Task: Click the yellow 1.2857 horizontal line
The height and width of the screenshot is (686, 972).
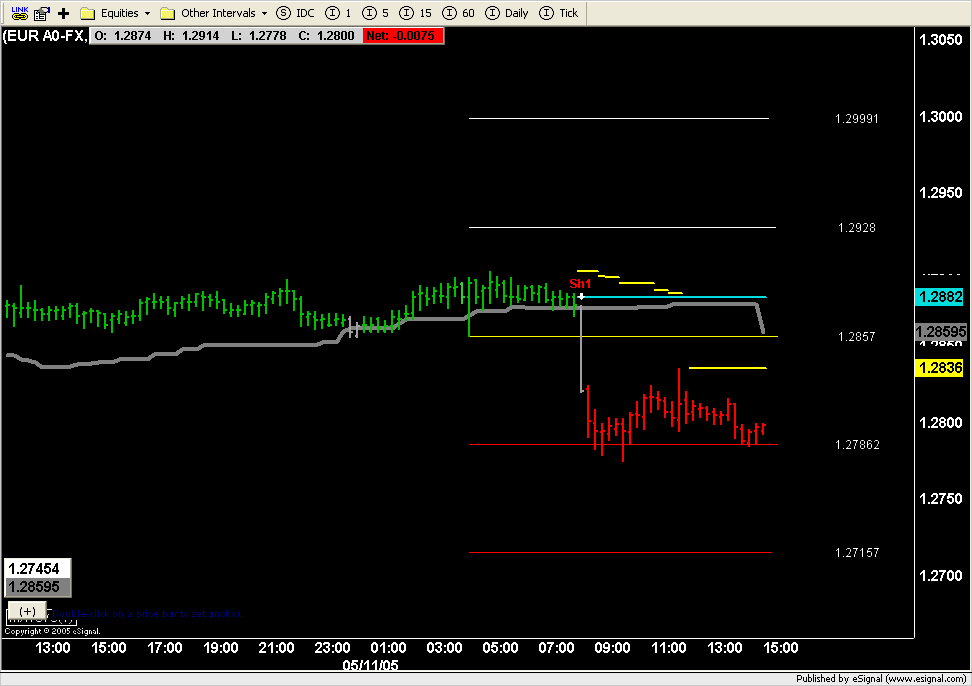Action: [623, 336]
